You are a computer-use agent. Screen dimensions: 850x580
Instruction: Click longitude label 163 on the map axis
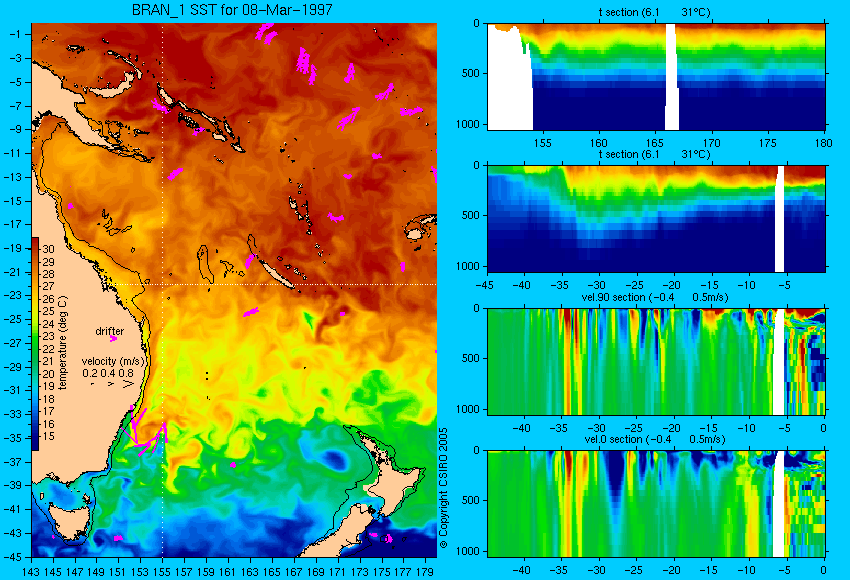[249, 571]
